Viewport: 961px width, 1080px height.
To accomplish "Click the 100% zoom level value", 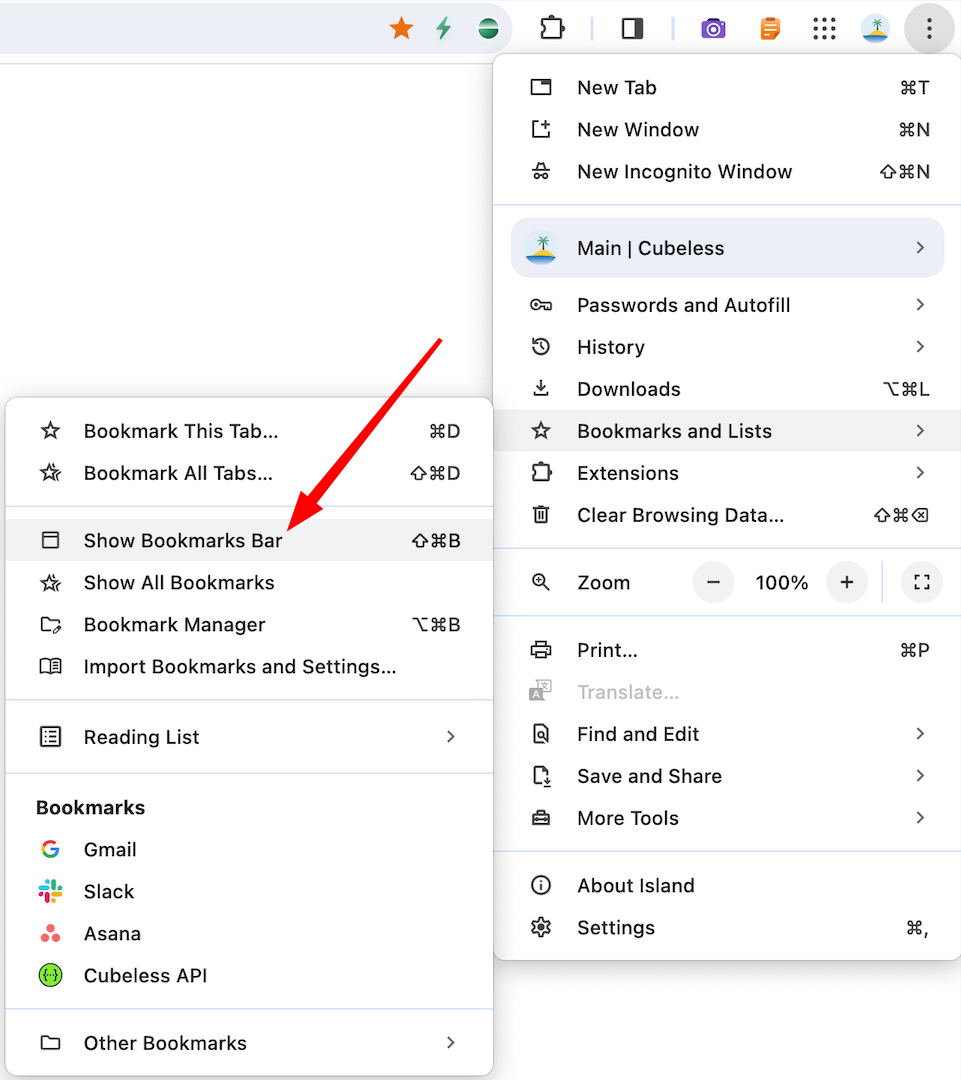I will (x=781, y=583).
